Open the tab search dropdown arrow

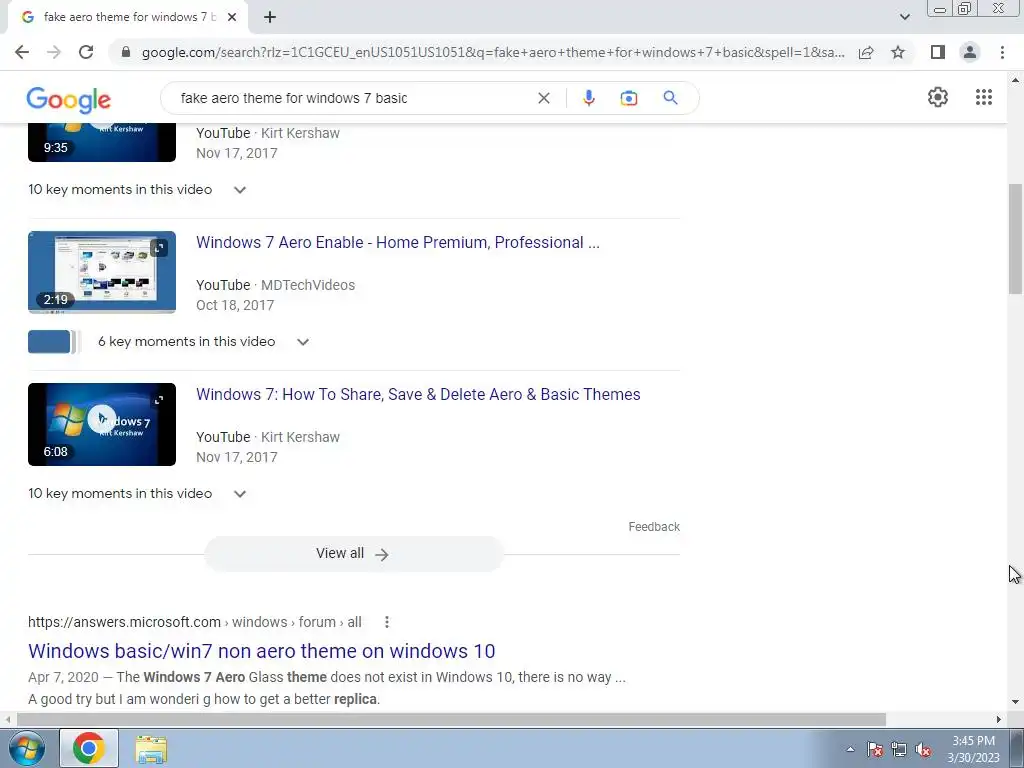pos(904,17)
